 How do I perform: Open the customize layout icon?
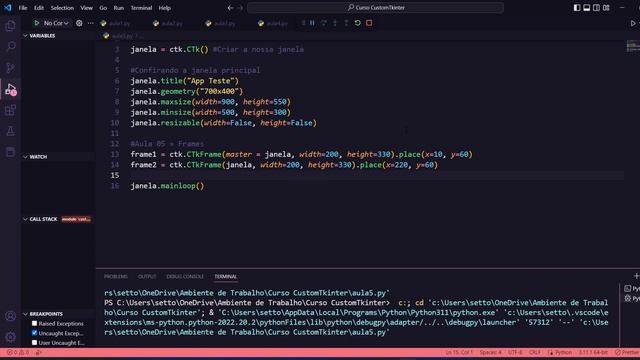(606, 8)
